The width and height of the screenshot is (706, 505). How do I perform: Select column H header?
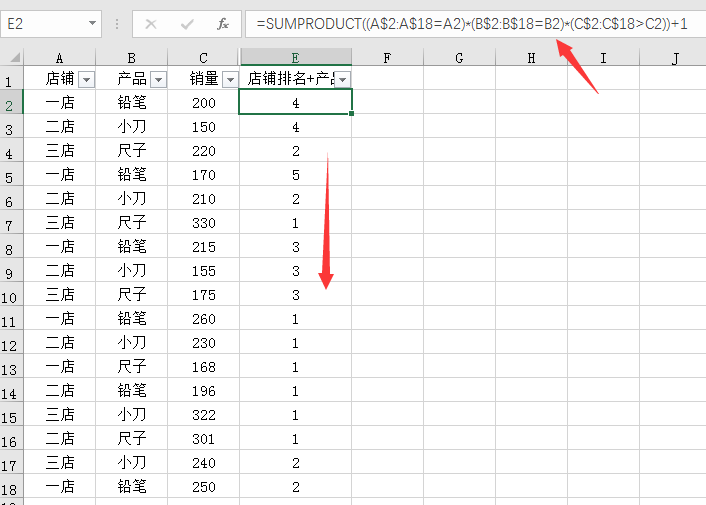click(531, 58)
